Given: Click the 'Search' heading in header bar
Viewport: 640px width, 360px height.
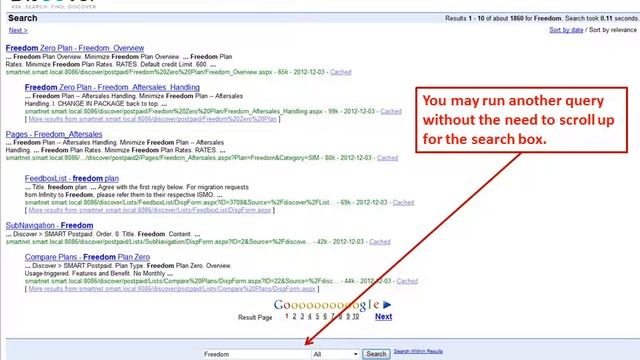Looking at the screenshot, I should point(22,18).
